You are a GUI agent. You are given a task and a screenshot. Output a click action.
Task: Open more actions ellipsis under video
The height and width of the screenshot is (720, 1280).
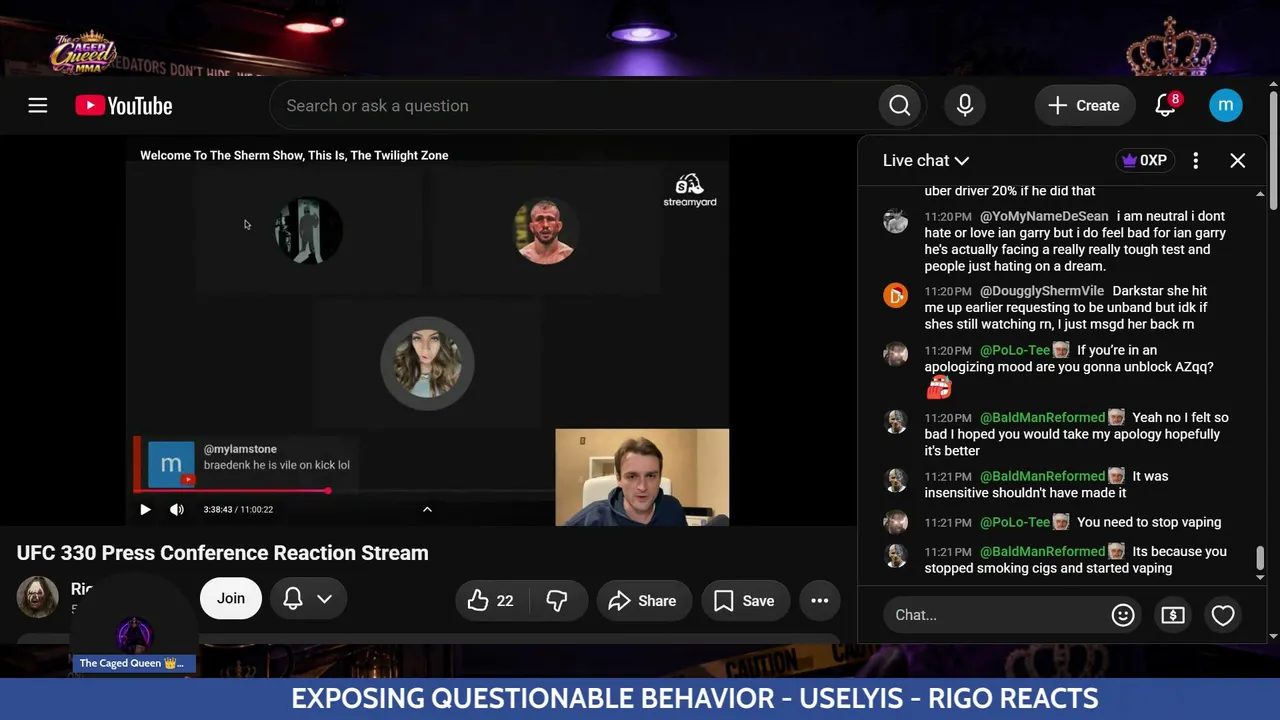(x=820, y=600)
